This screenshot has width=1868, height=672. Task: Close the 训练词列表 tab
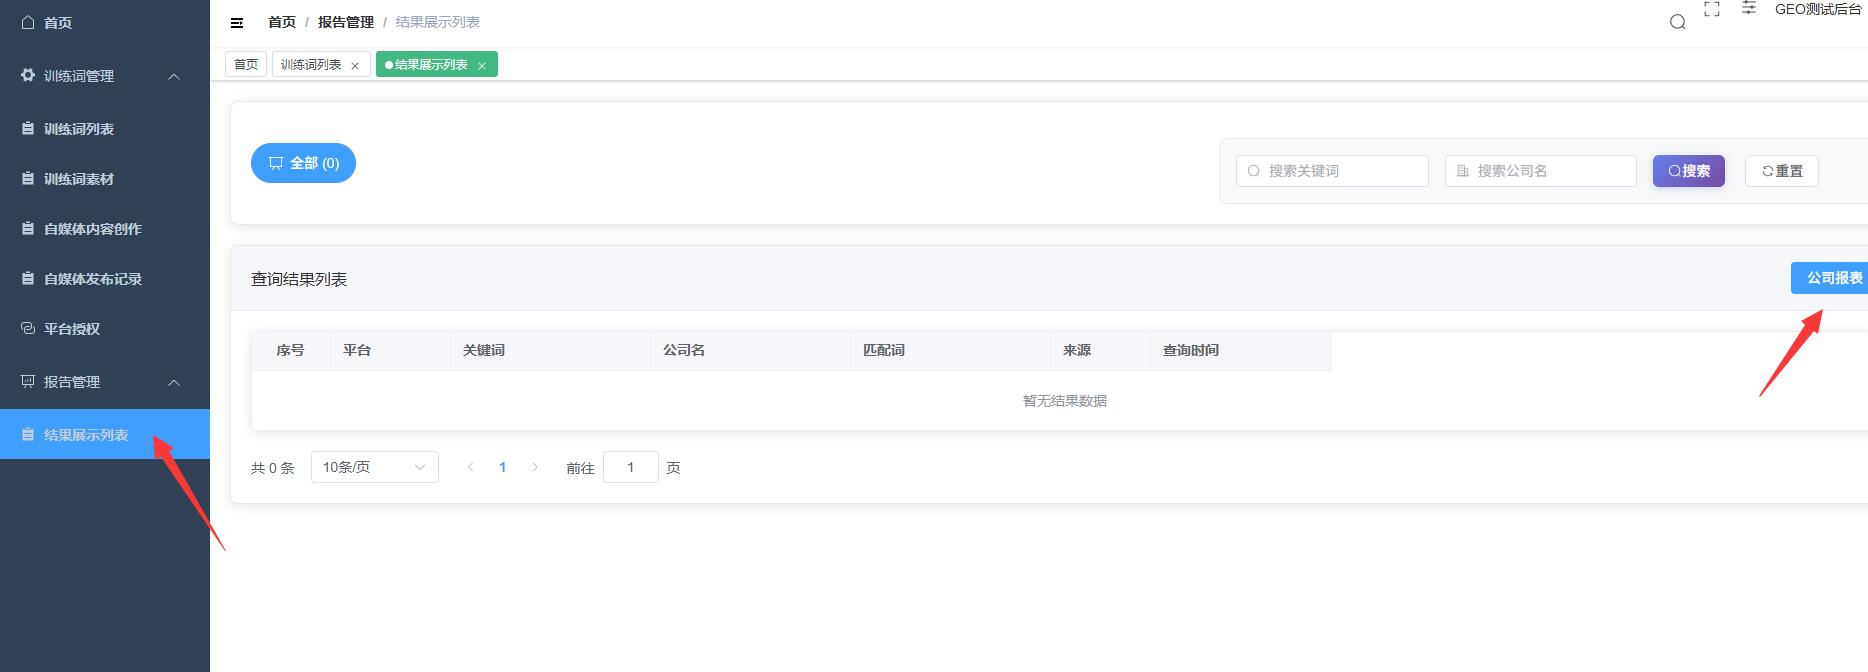355,66
